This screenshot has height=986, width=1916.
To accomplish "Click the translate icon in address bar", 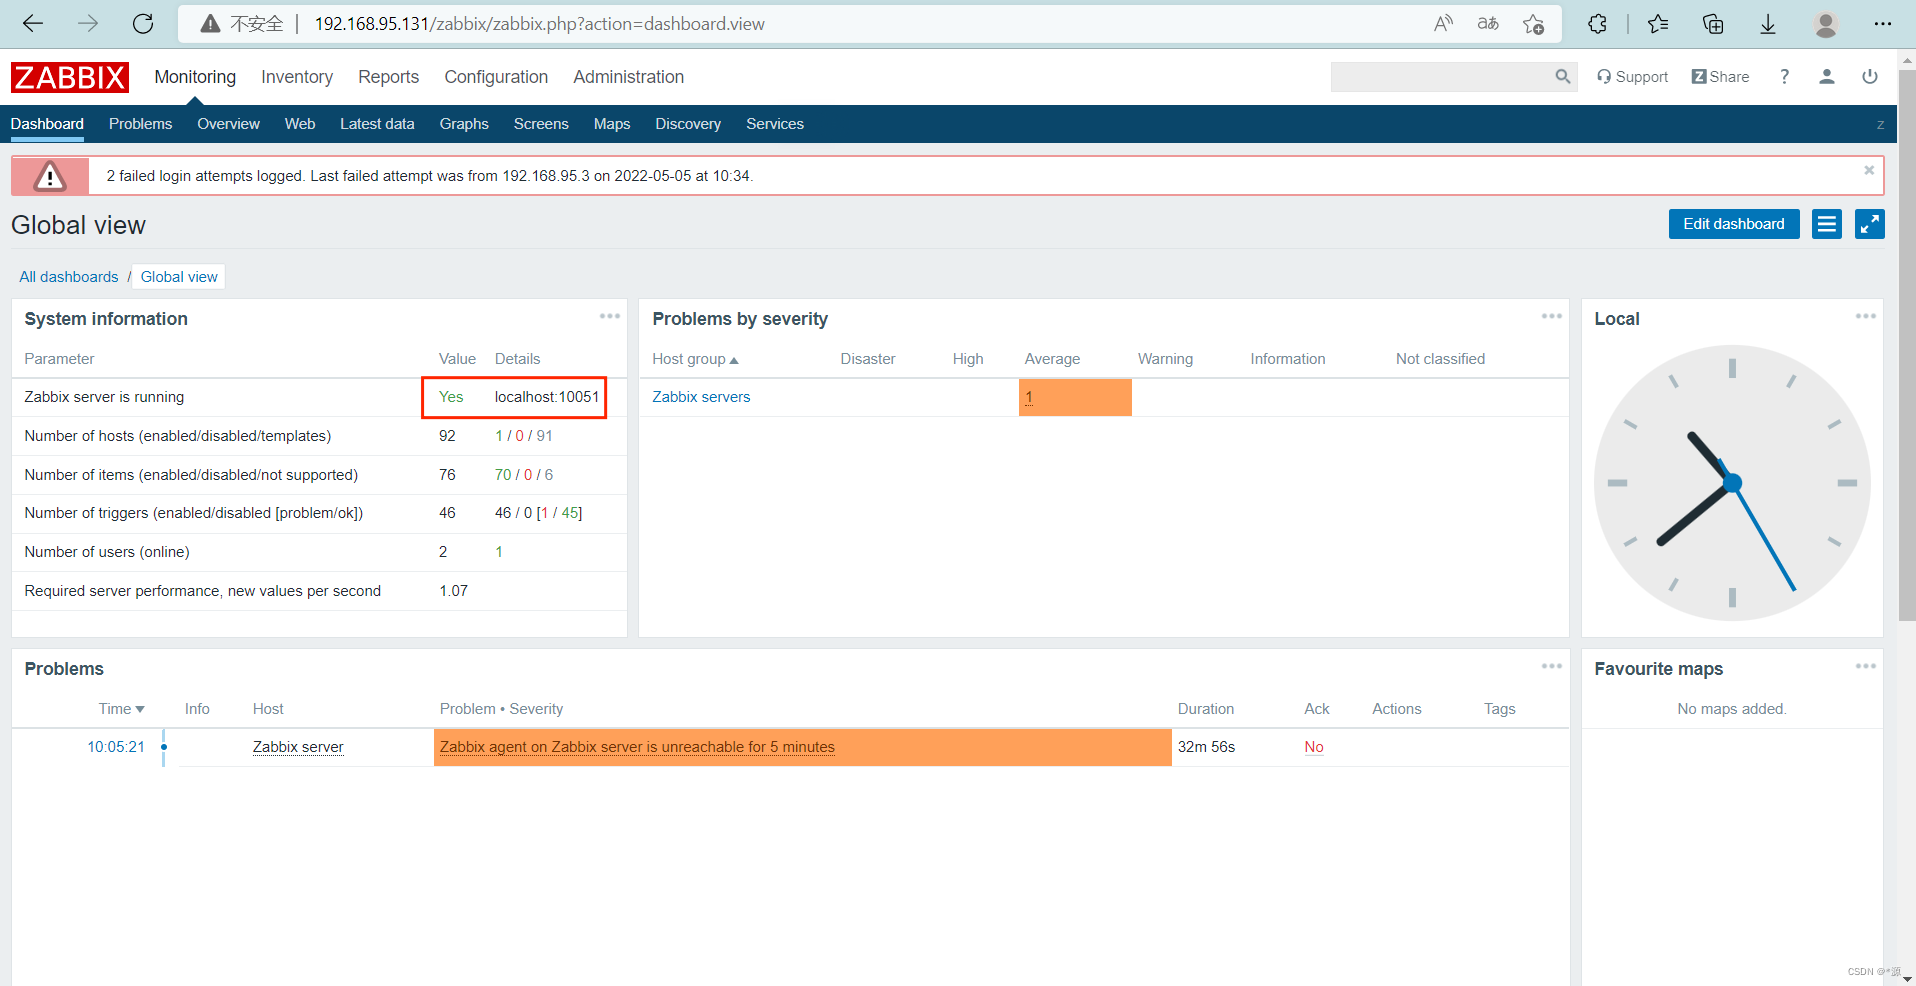I will 1488,24.
